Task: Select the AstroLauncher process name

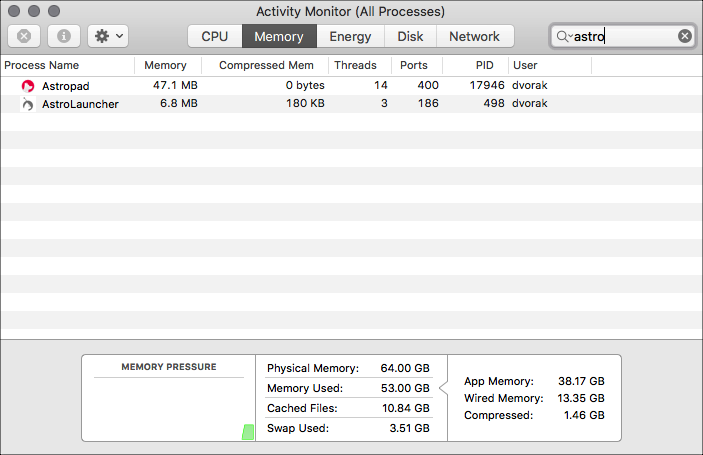Action: 80,104
